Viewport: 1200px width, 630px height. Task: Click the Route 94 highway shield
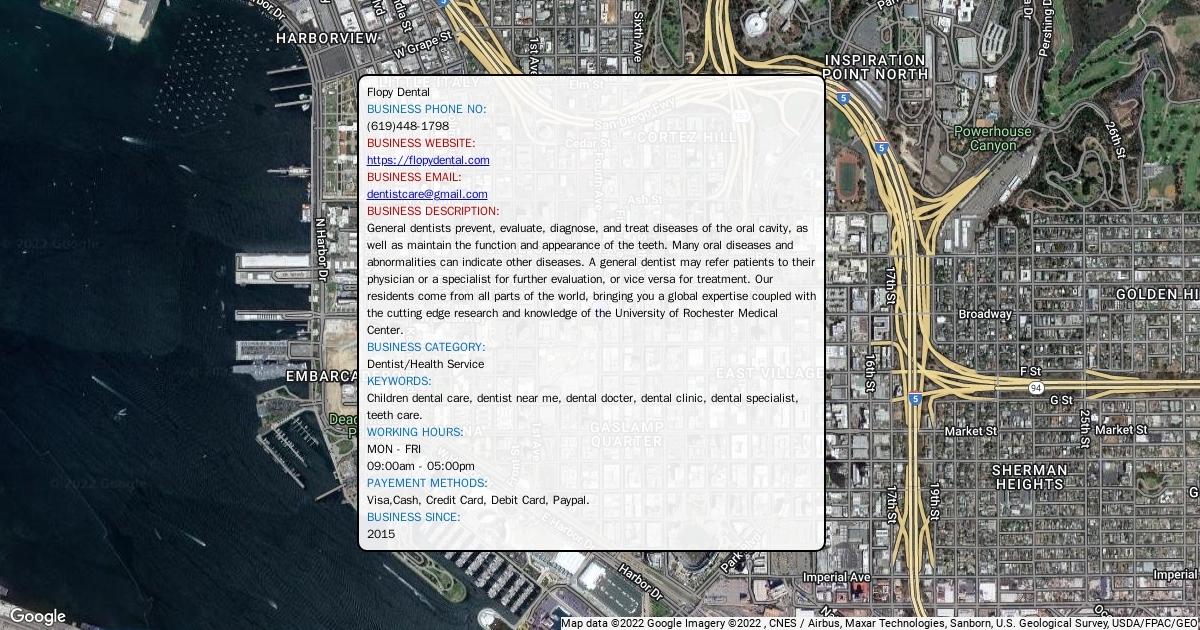click(x=1036, y=387)
